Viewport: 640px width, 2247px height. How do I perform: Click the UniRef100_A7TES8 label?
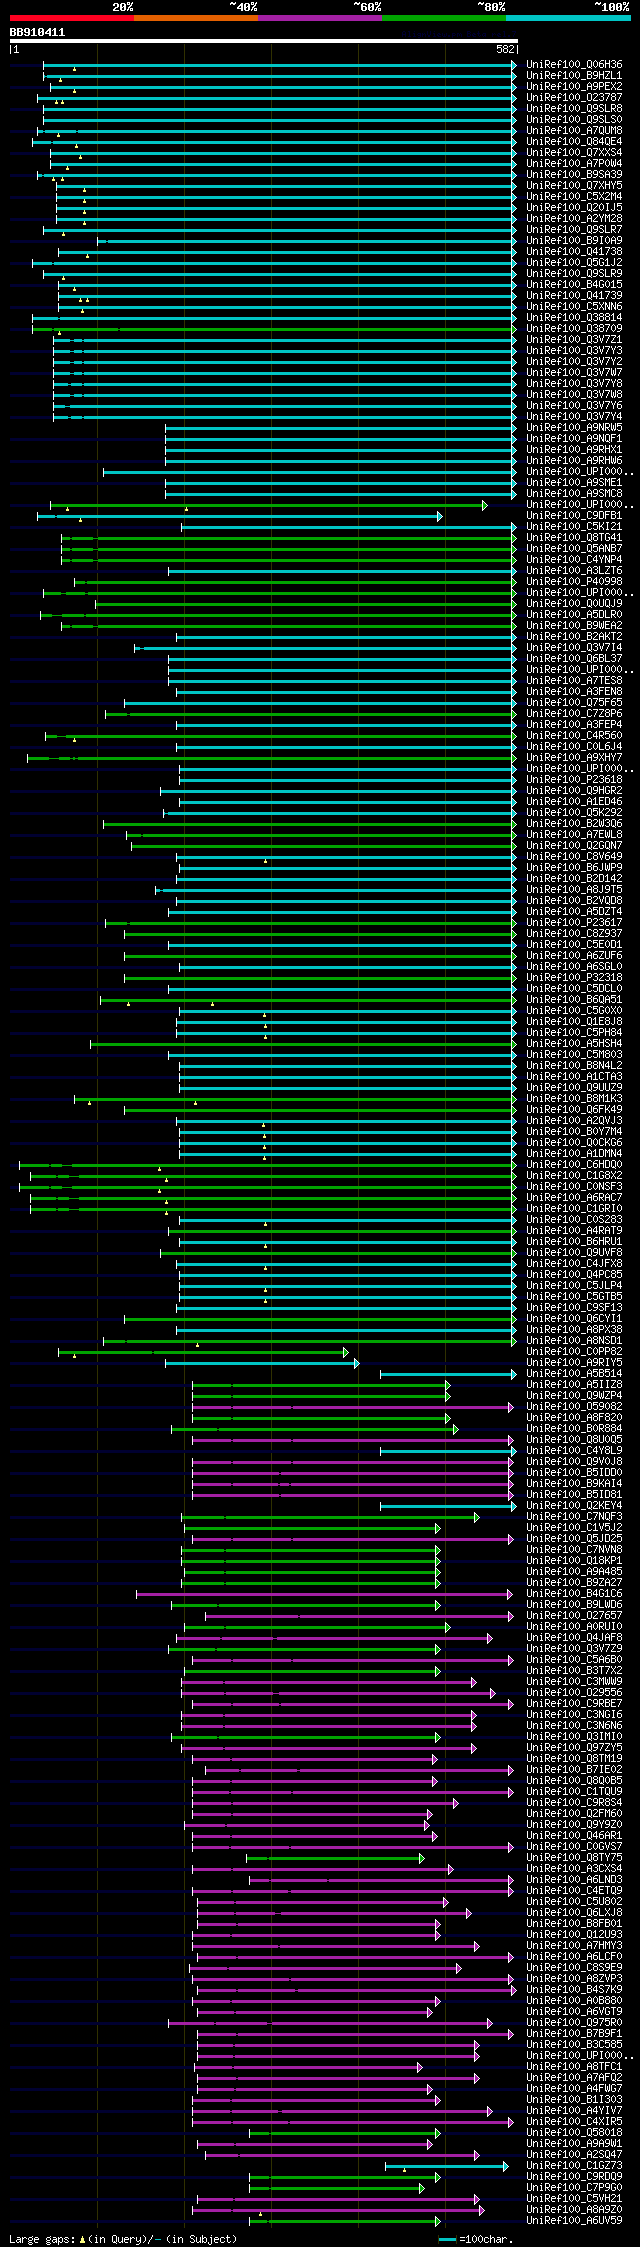pyautogui.click(x=574, y=680)
